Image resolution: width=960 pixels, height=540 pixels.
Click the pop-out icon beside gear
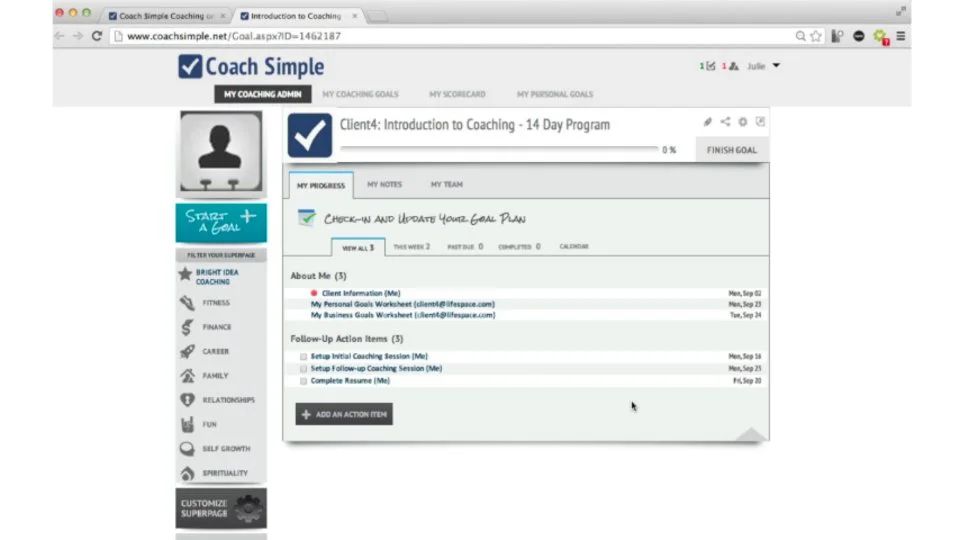tap(760, 122)
